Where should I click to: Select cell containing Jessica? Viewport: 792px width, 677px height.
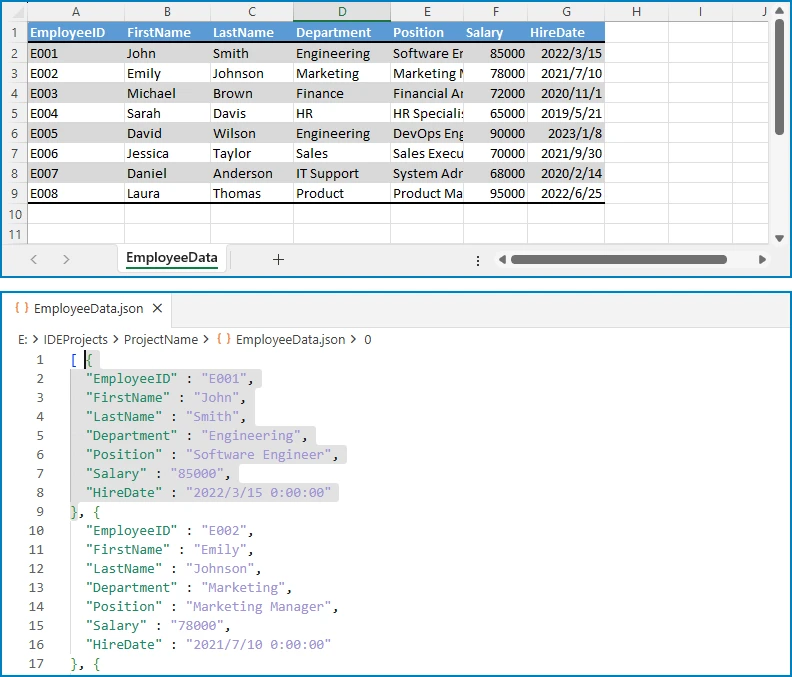click(x=167, y=153)
